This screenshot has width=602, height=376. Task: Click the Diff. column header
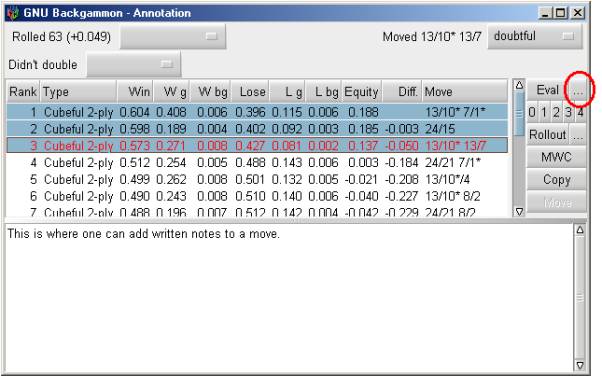(402, 92)
